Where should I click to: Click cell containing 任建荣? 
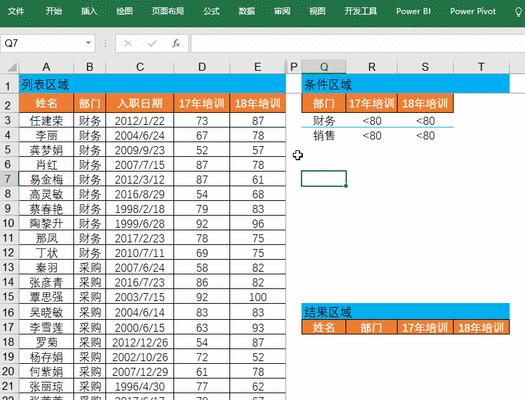point(46,121)
